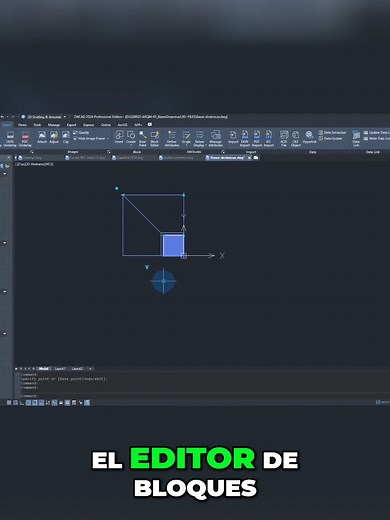Open the Express ribbon tab
This screenshot has width=390, height=520.
tap(88, 125)
